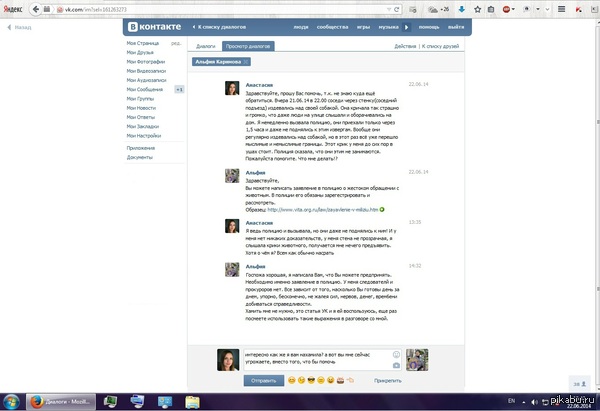Click К списку друзей link
This screenshot has width=600, height=411.
point(440,46)
